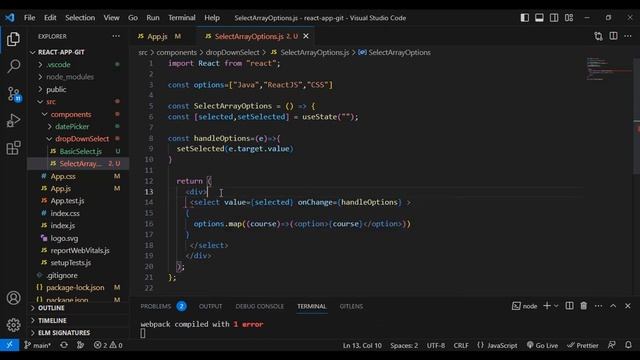Open terminal panel more actions
This screenshot has width=640, height=360.
598,306
